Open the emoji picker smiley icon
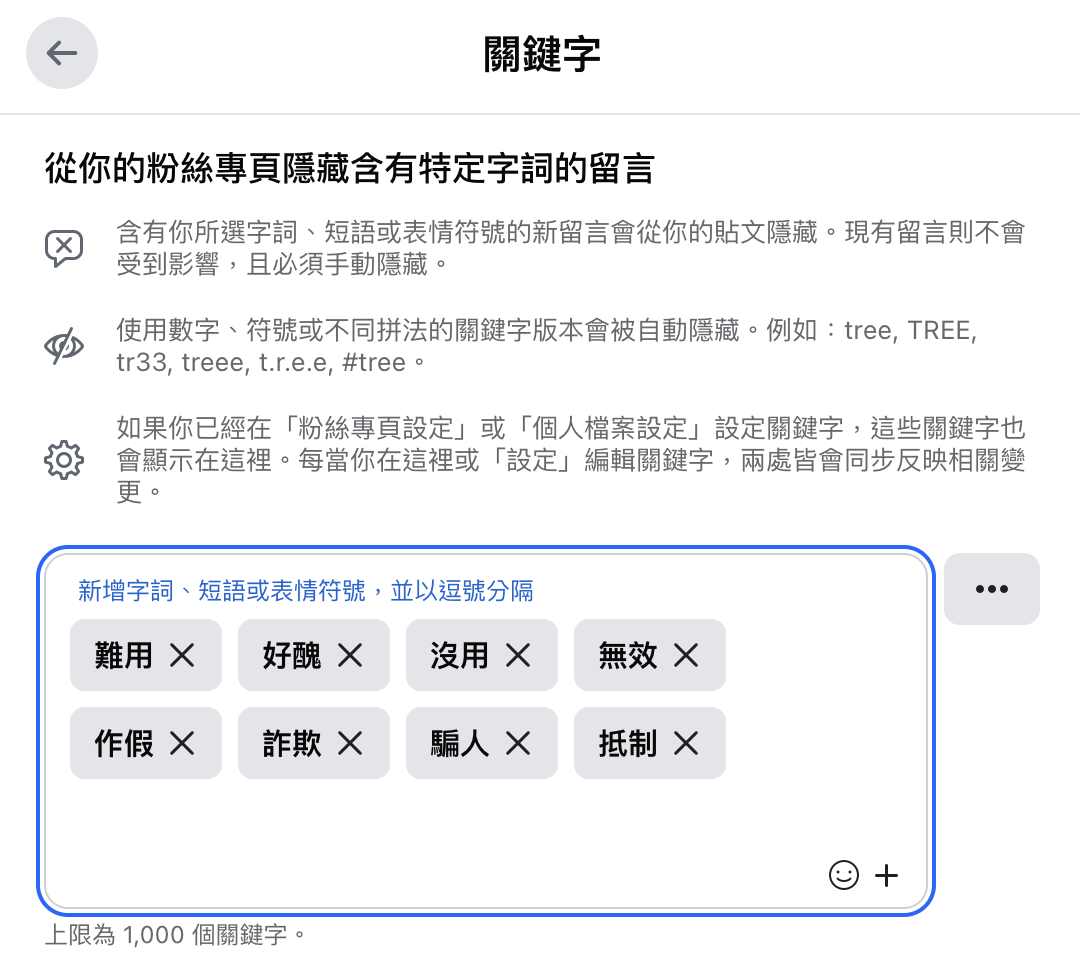1080x972 pixels. tap(844, 876)
